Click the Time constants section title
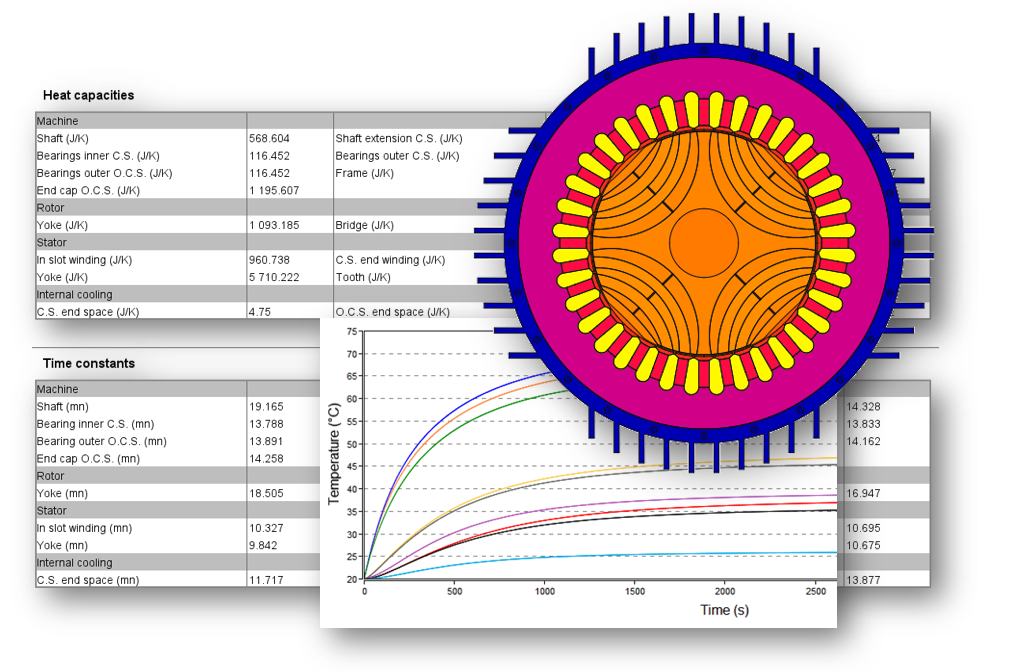The image size is (1035, 672). pyautogui.click(x=88, y=363)
